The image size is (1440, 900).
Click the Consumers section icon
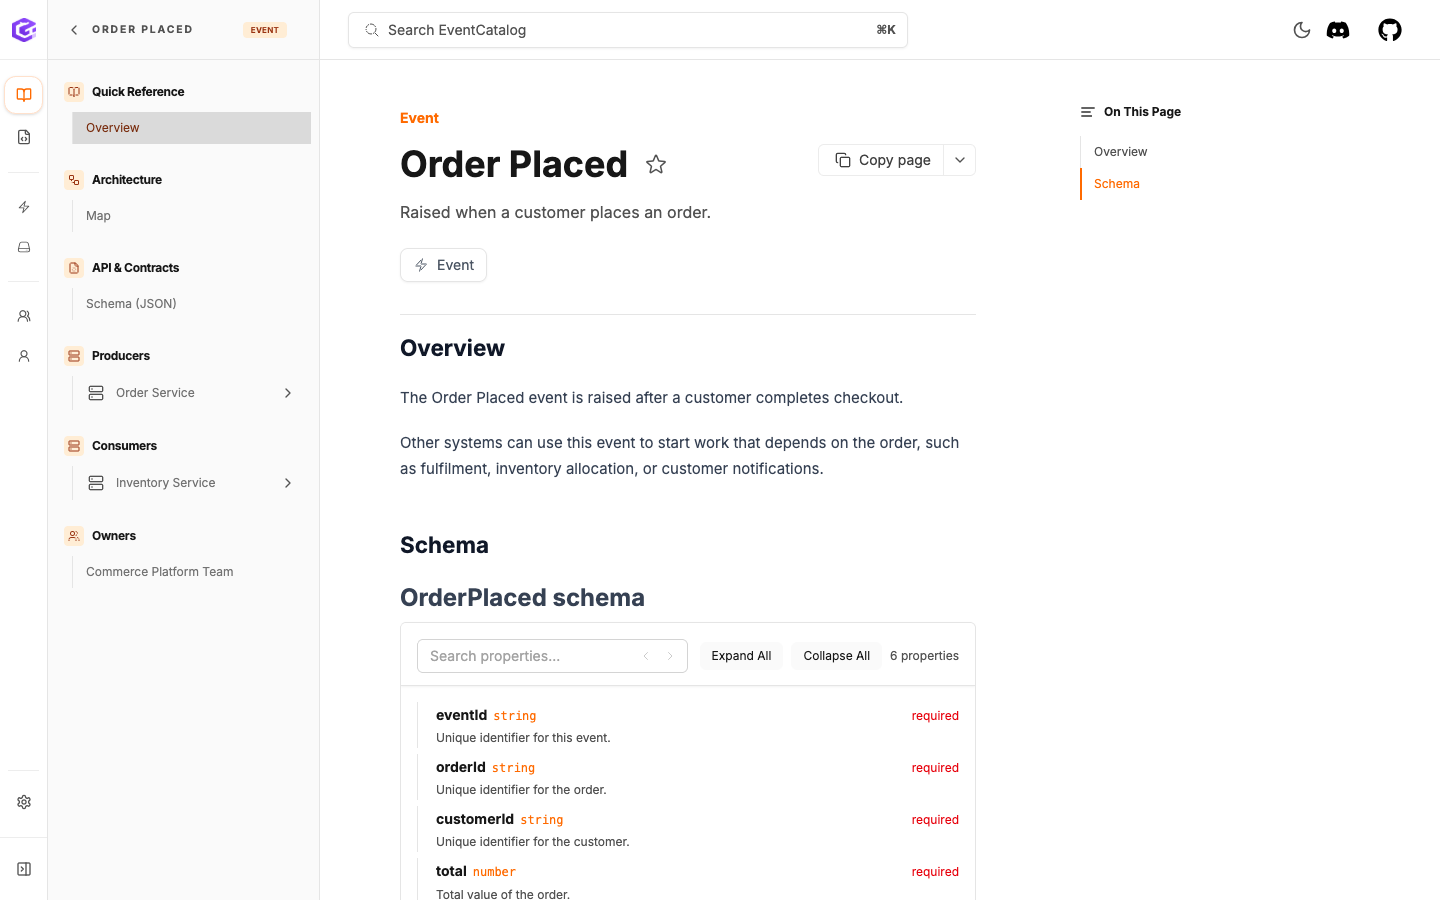point(74,446)
